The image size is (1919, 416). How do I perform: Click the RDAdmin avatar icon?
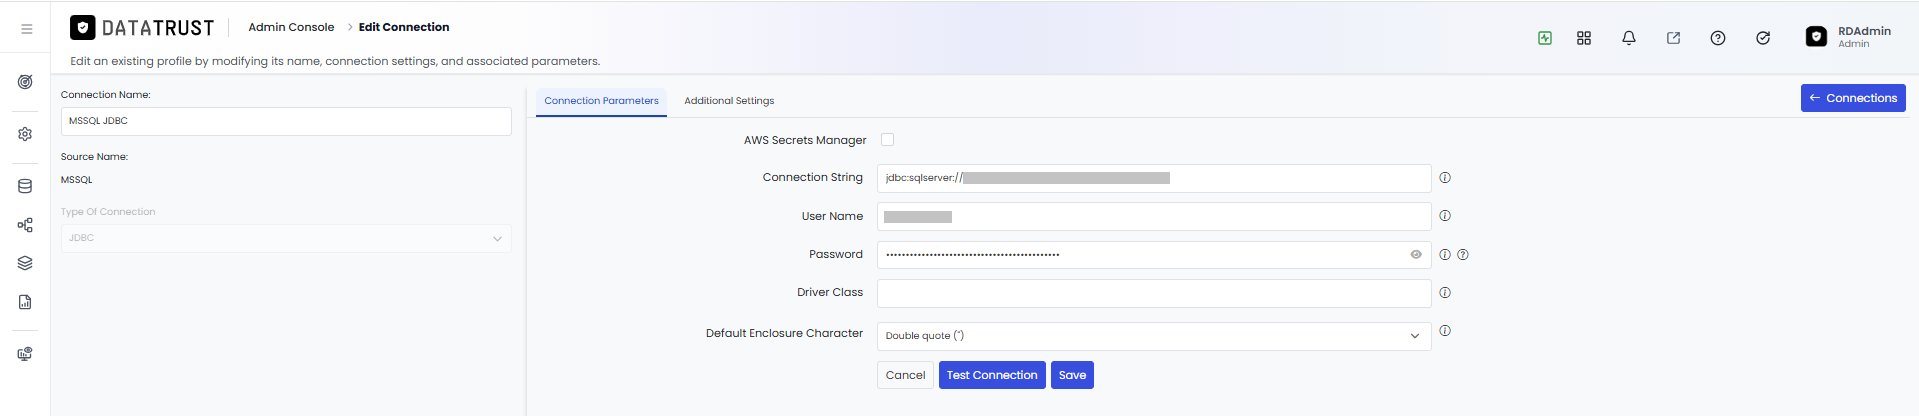[1816, 37]
